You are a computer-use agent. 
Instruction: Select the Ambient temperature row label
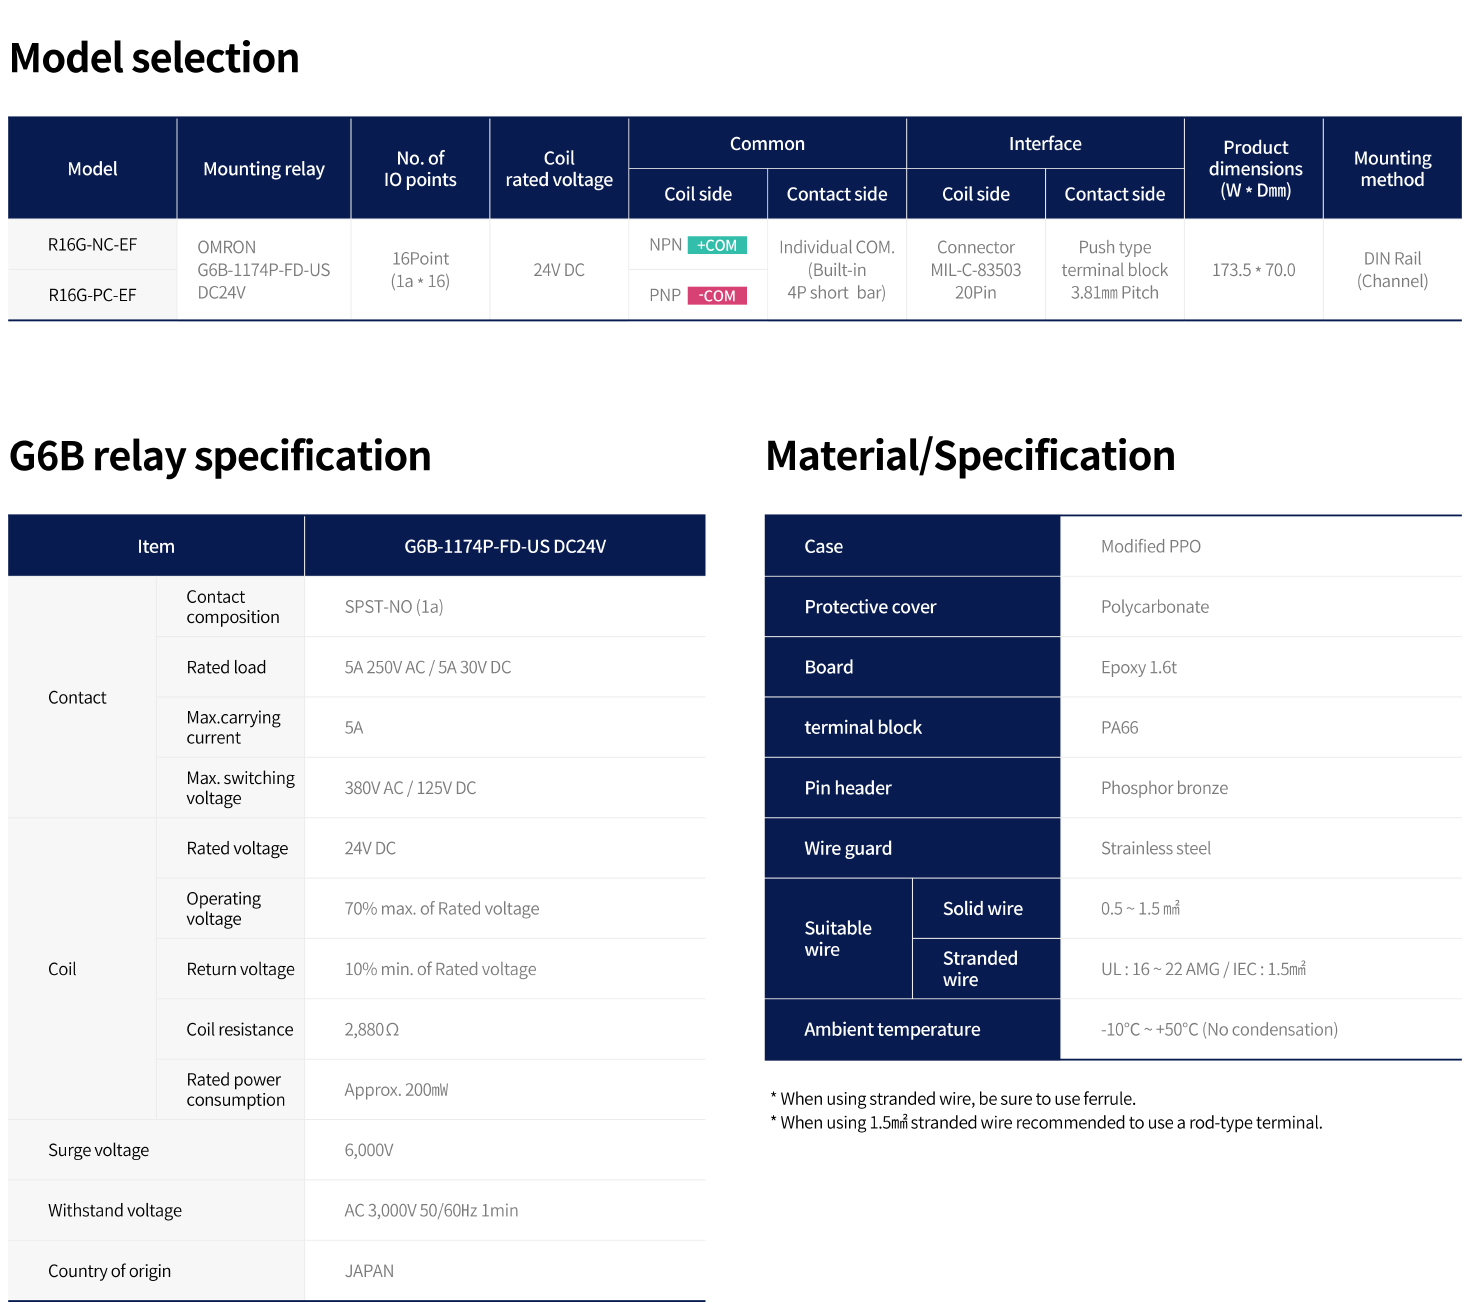pos(892,1030)
